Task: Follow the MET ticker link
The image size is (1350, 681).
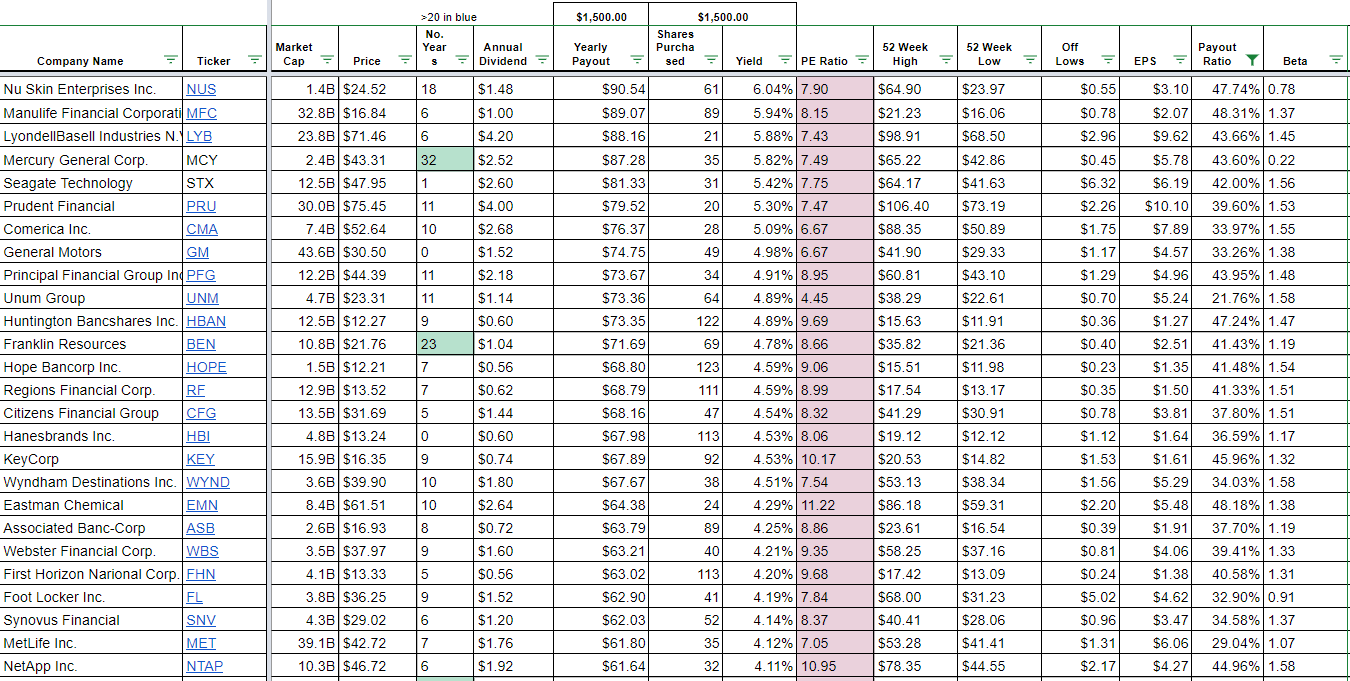Action: click(201, 643)
